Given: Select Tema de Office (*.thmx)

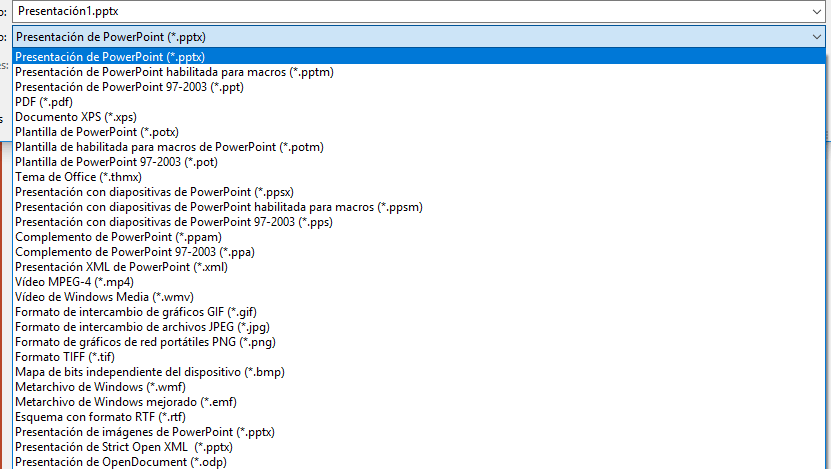Looking at the screenshot, I should tap(419, 177).
